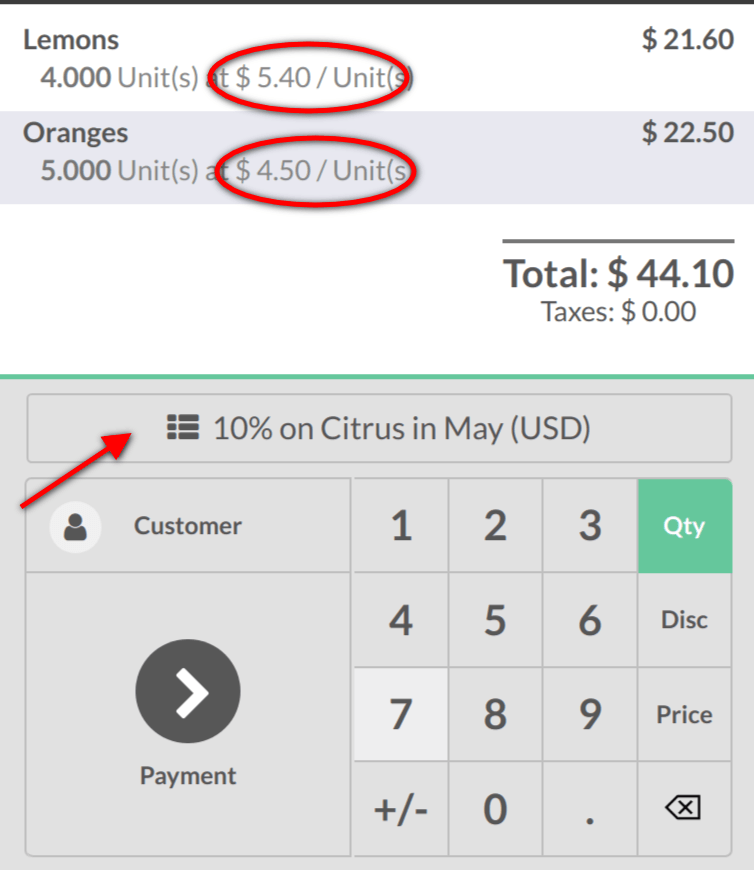Switch numpad to Price mode

684,715
